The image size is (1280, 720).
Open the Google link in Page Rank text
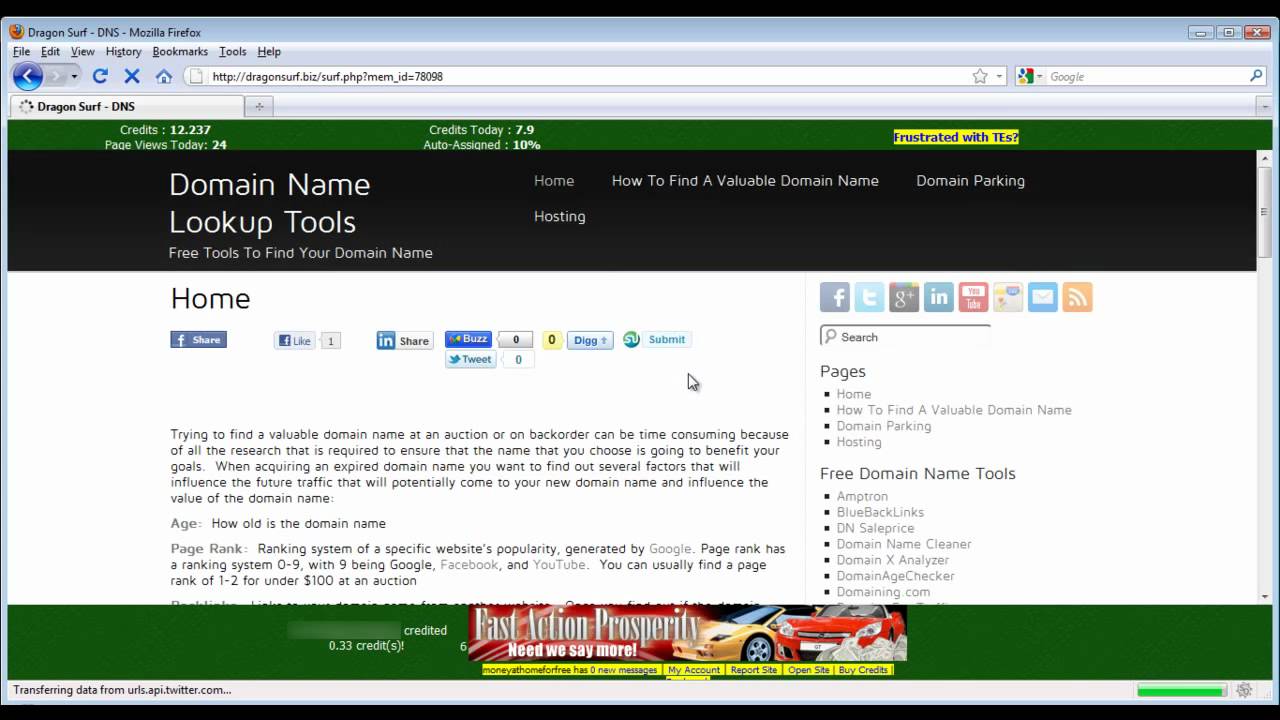click(x=670, y=549)
